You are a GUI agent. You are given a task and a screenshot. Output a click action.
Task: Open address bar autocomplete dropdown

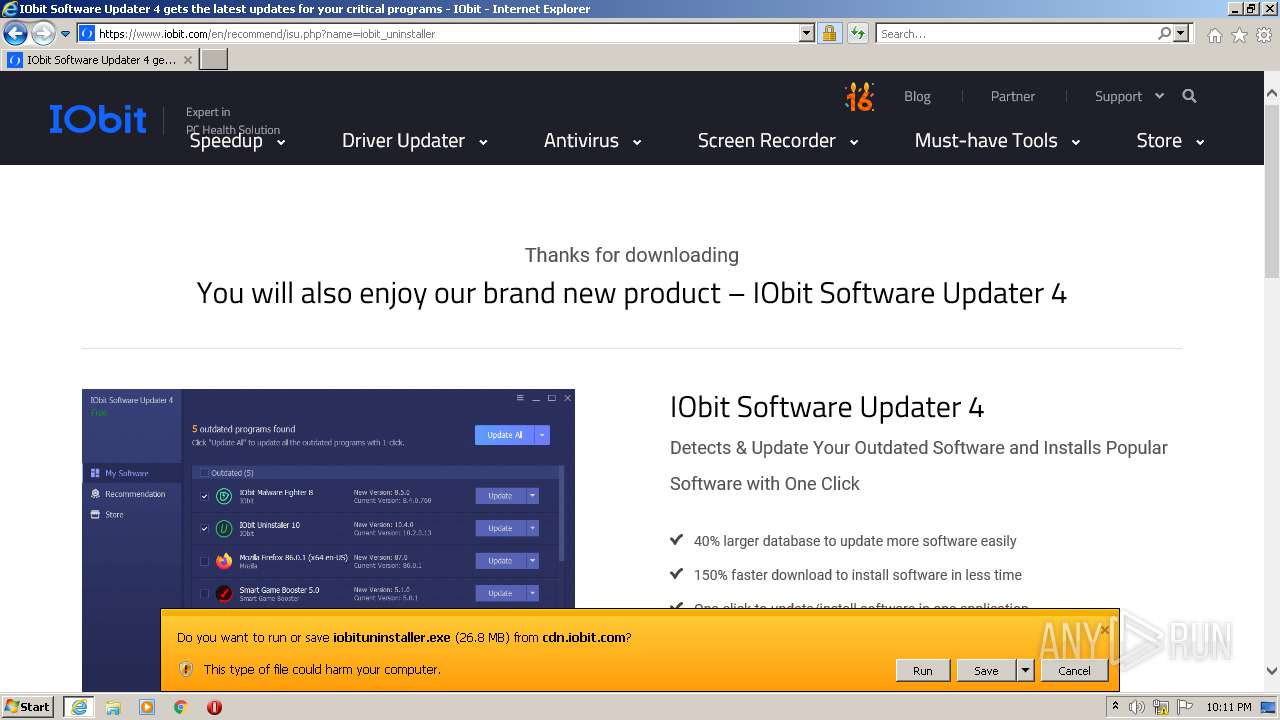click(807, 33)
